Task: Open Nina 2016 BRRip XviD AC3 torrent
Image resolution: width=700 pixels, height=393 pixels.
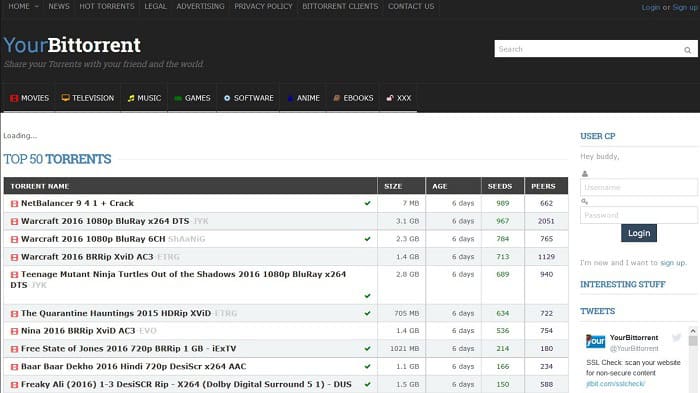Action: 78,331
